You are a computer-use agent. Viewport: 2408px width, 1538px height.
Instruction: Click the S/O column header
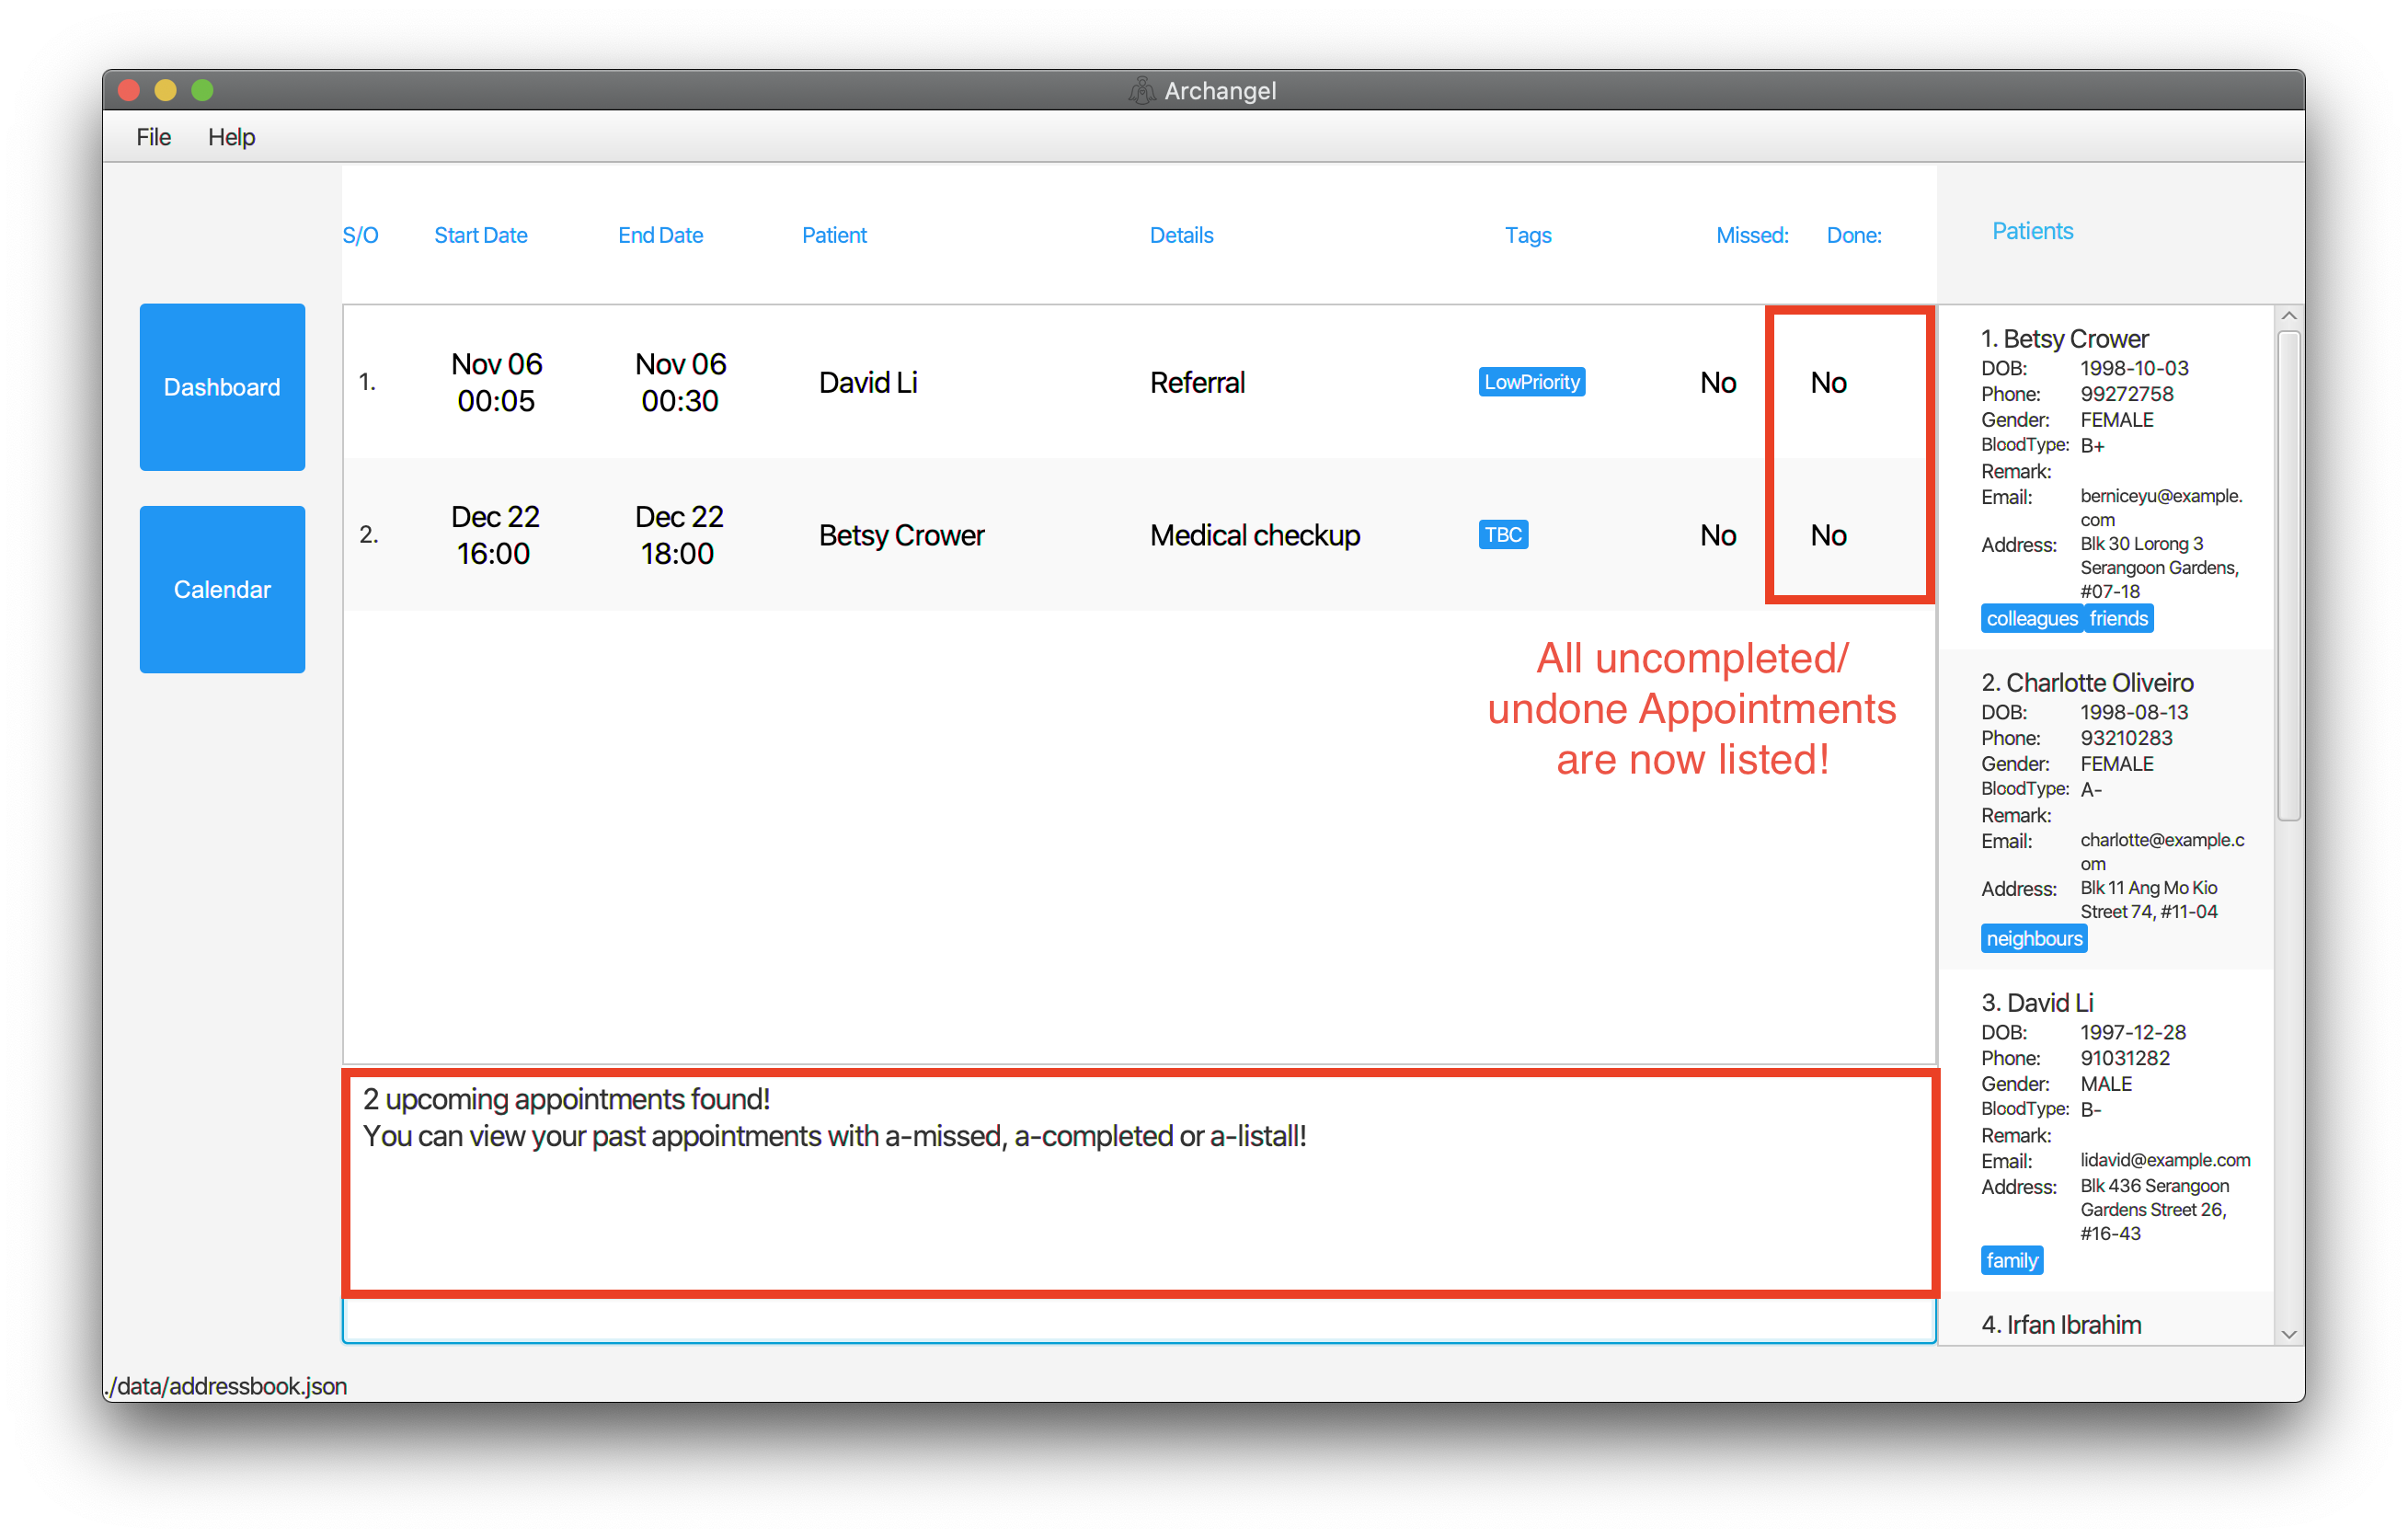click(360, 235)
